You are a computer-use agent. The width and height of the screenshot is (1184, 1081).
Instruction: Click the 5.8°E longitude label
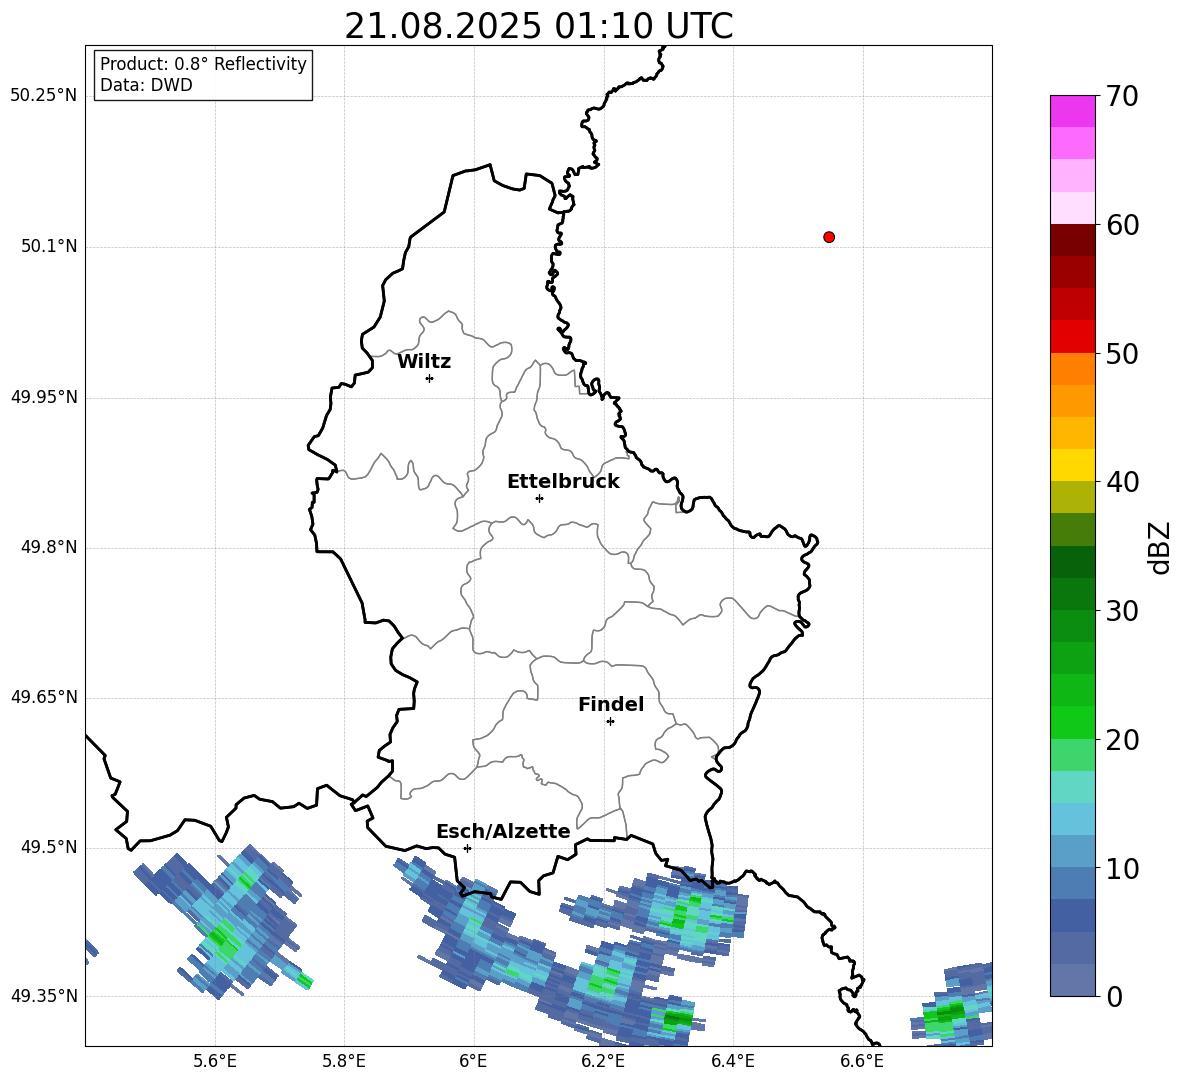pos(344,1061)
